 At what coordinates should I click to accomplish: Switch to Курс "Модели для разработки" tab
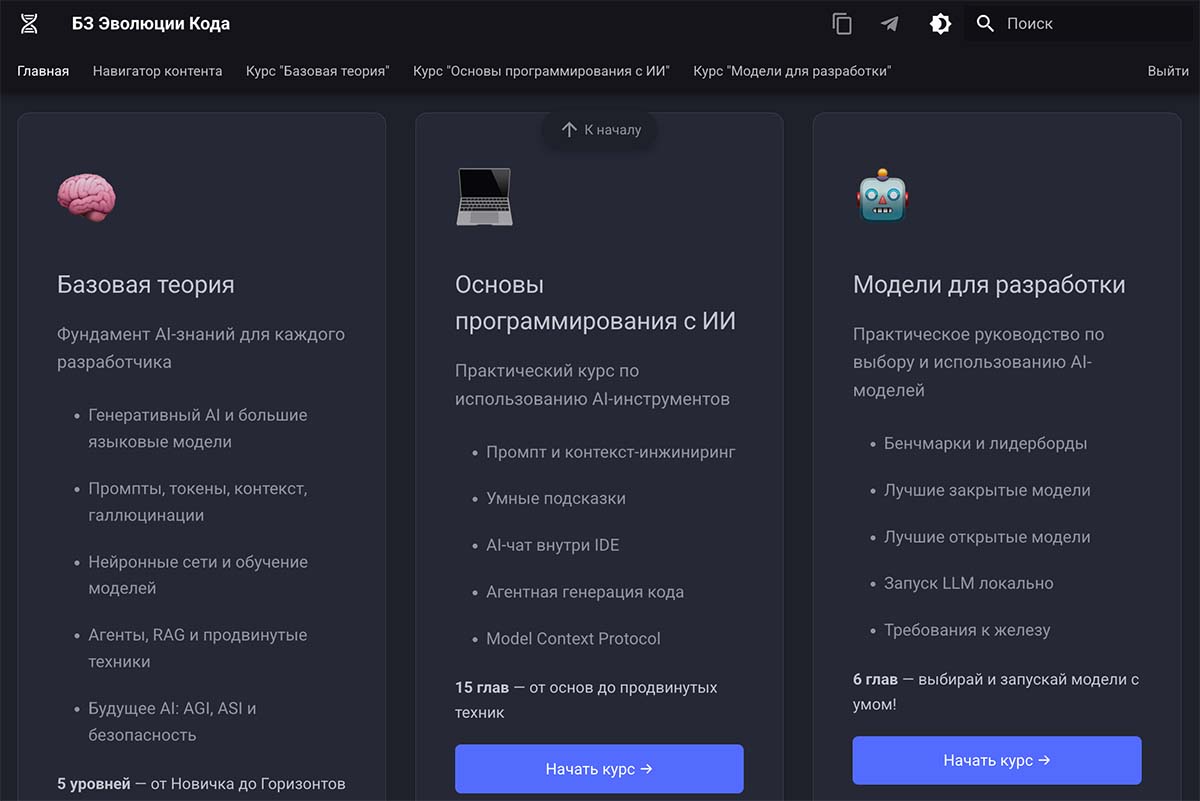[791, 71]
